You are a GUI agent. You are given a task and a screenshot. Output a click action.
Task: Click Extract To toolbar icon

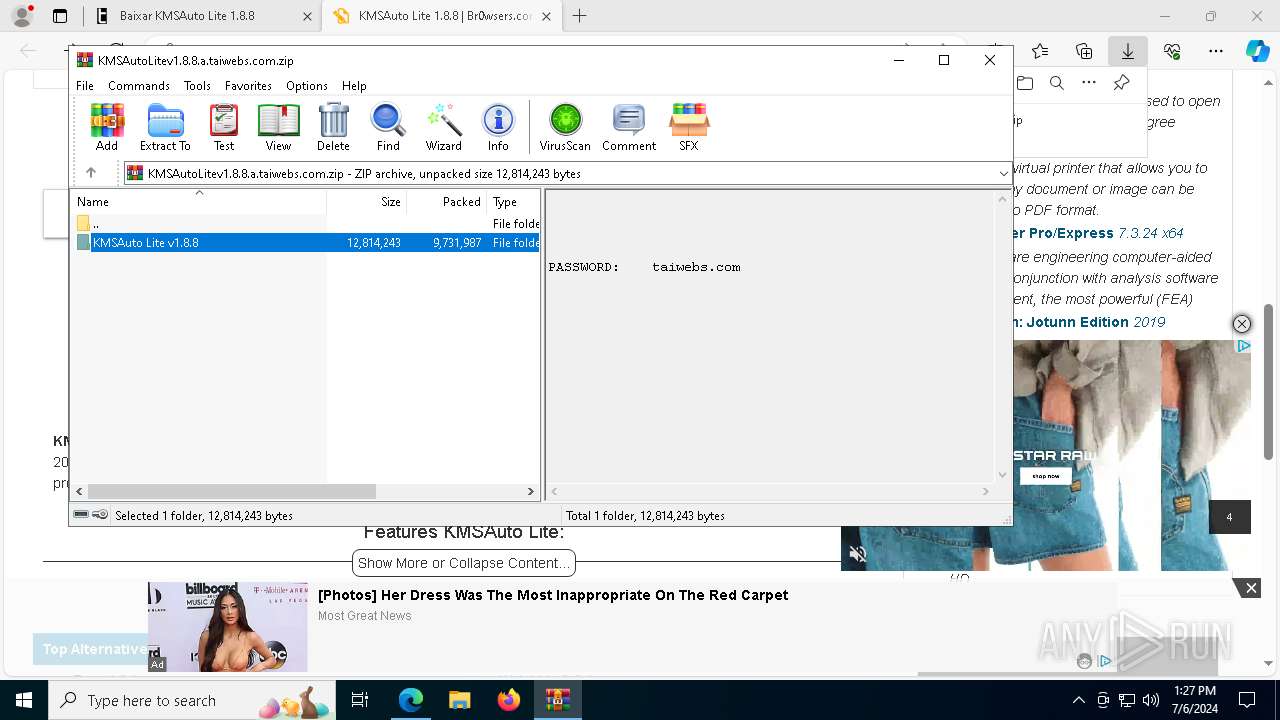(x=165, y=127)
